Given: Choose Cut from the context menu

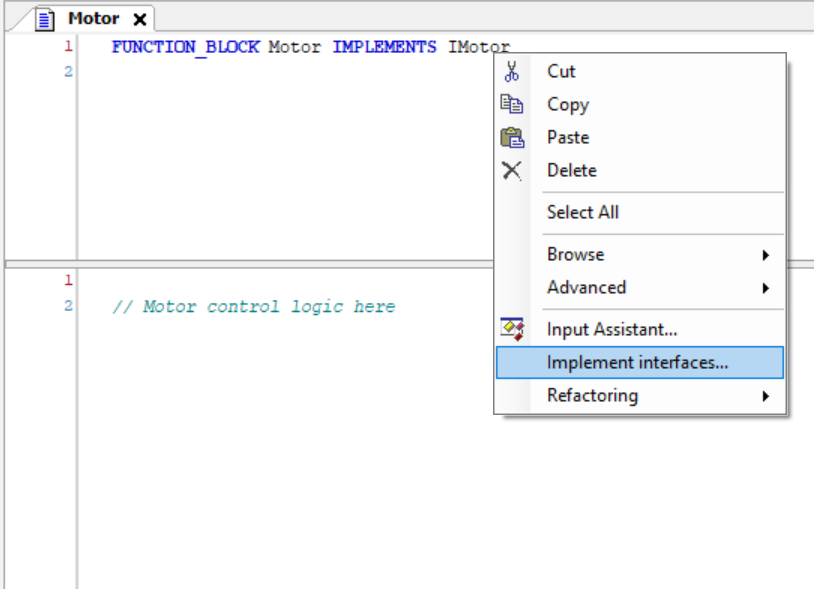Looking at the screenshot, I should (x=640, y=72).
